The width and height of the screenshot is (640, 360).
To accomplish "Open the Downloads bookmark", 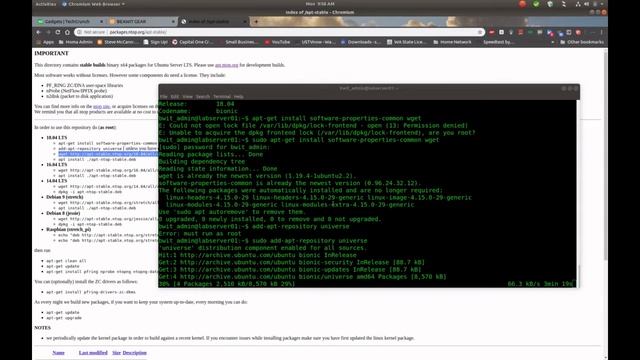I will (x=361, y=42).
